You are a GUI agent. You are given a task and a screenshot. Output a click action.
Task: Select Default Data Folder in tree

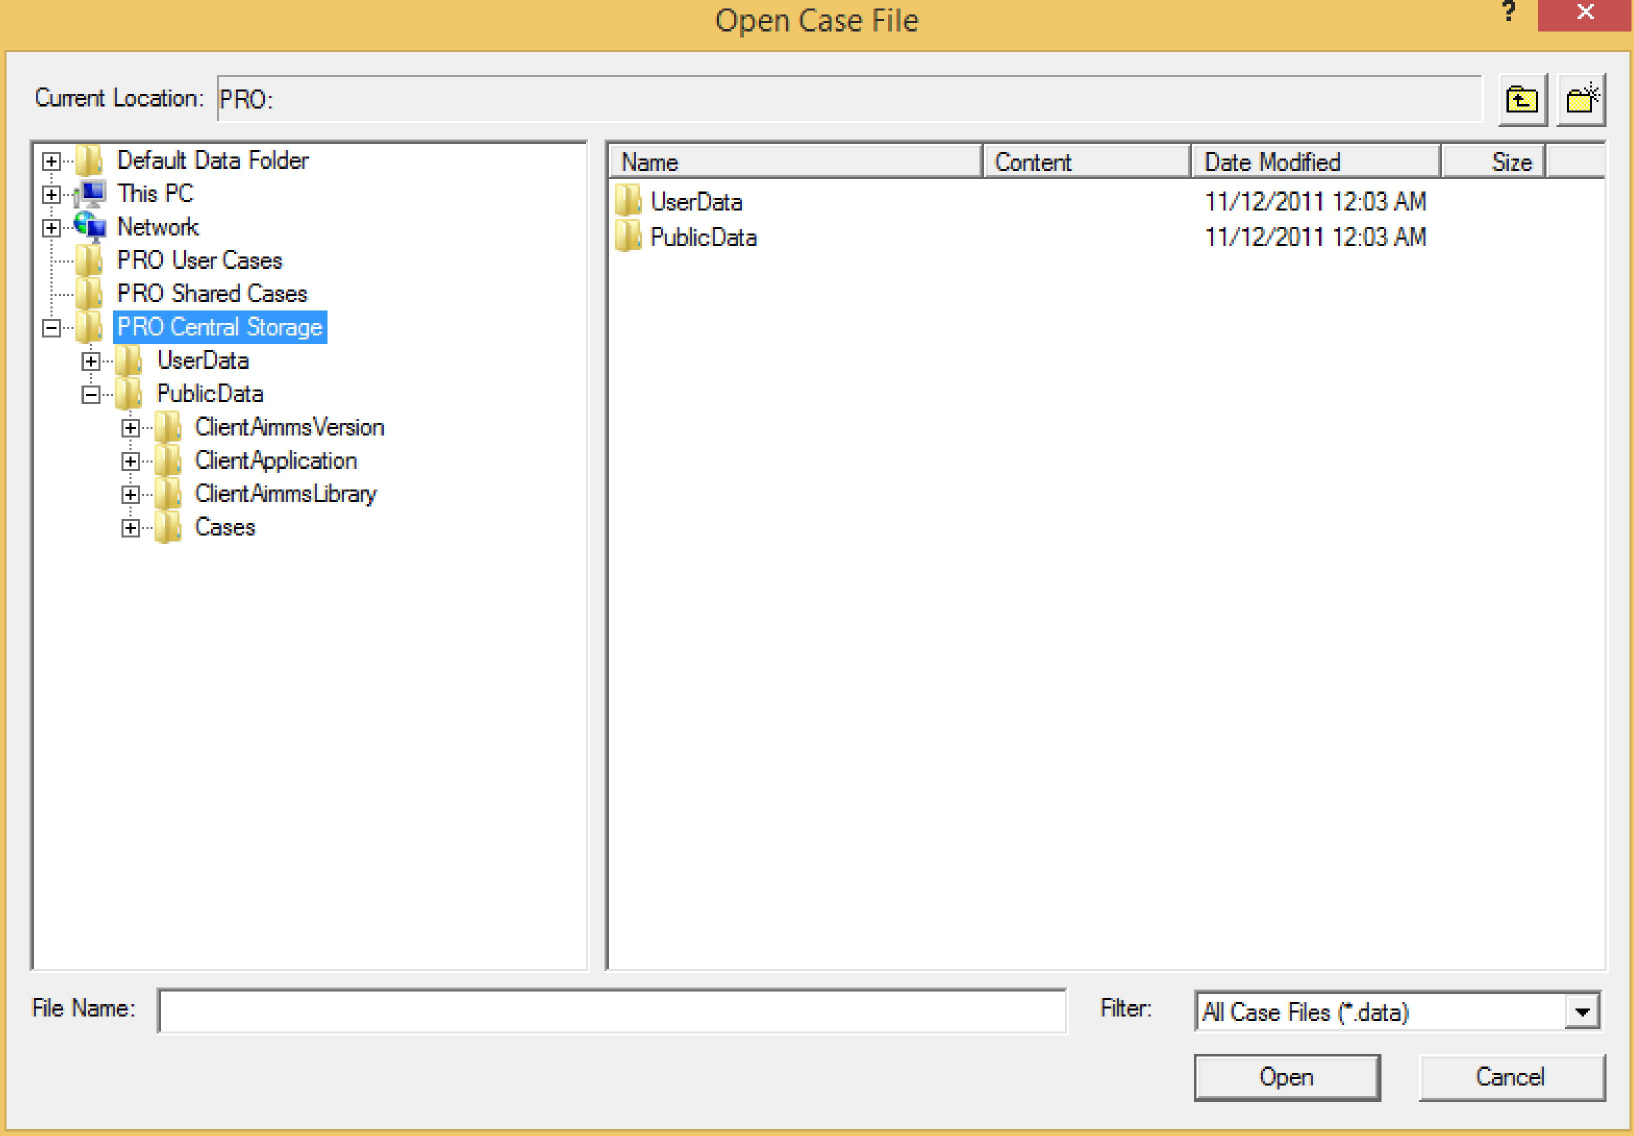click(213, 161)
